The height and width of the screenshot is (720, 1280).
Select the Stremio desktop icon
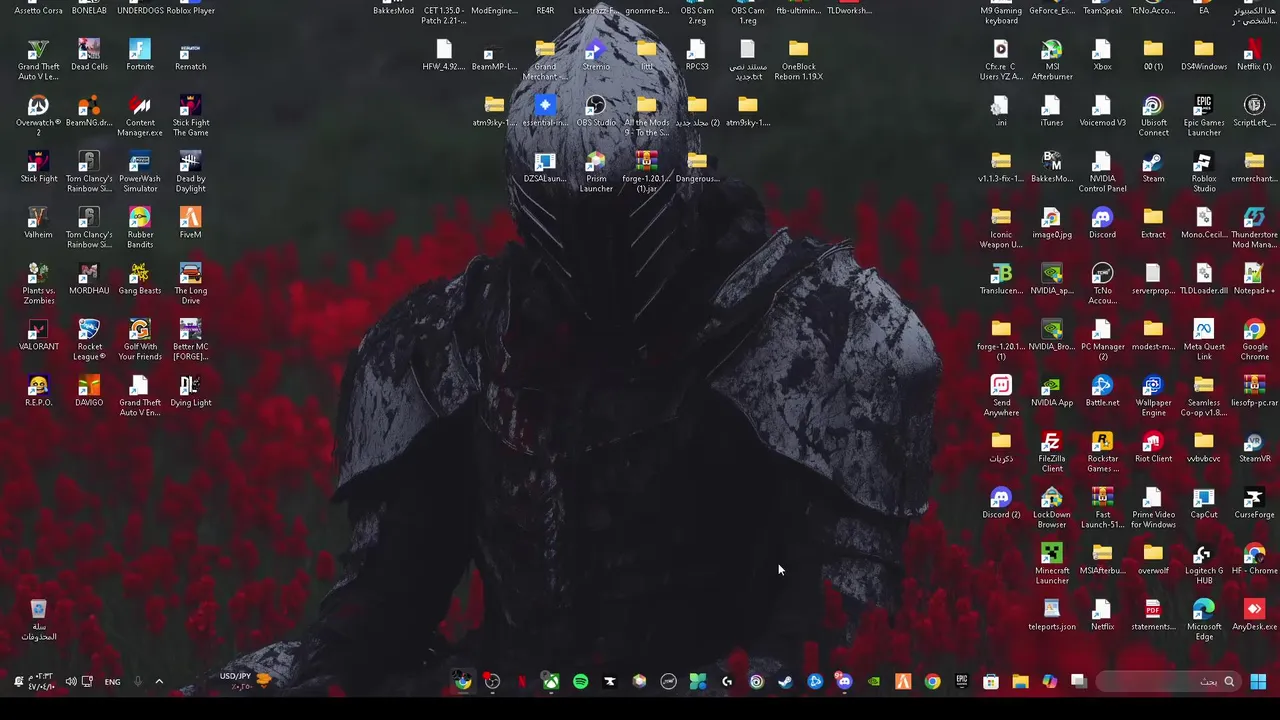coord(596,55)
